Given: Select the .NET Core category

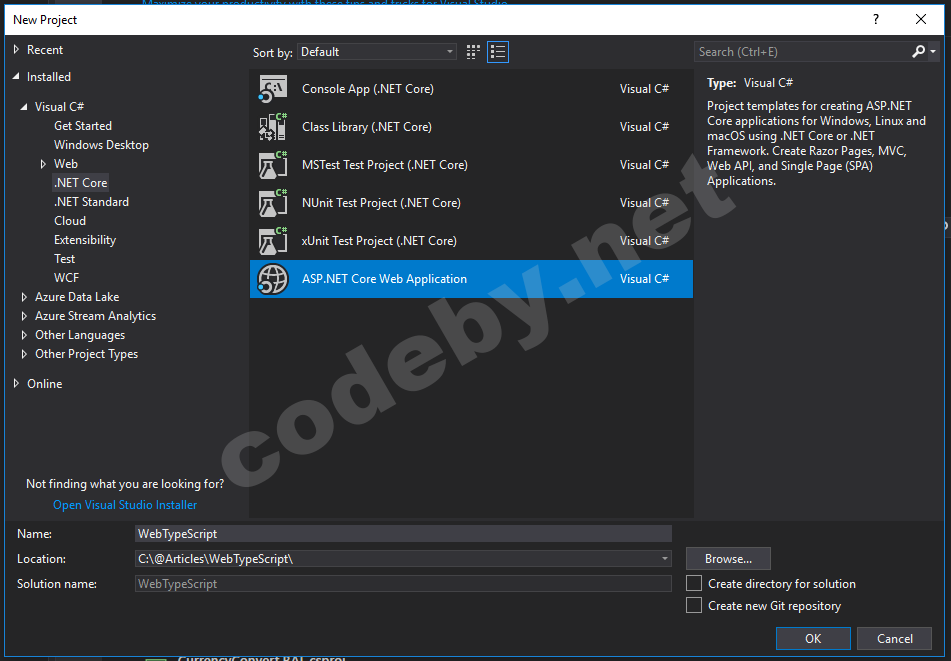Looking at the screenshot, I should point(80,183).
